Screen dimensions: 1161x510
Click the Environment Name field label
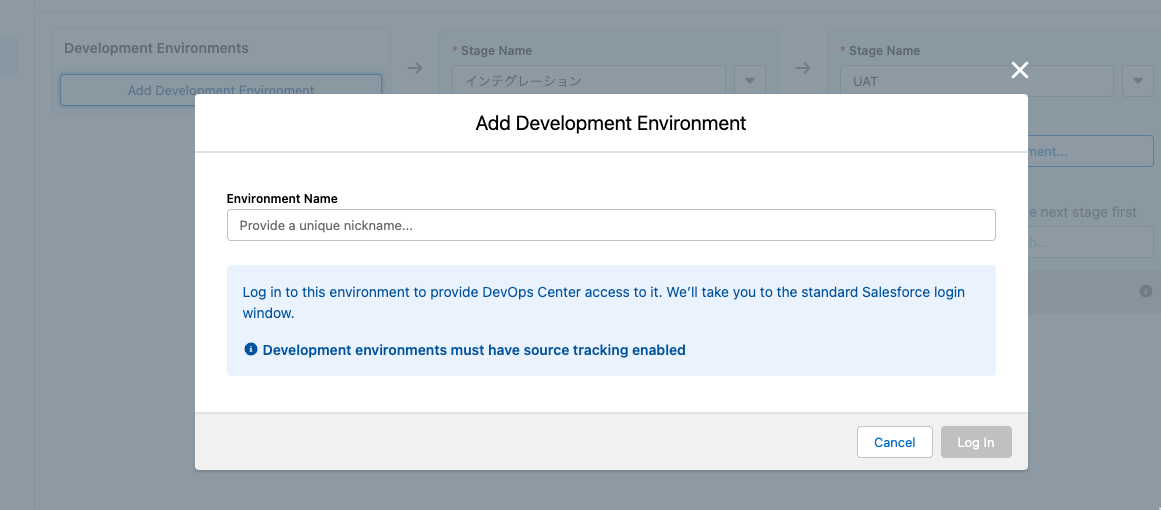point(282,199)
